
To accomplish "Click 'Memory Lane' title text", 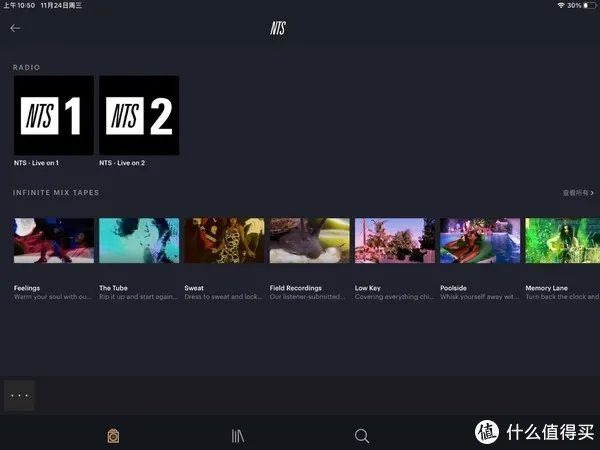I will click(x=546, y=288).
